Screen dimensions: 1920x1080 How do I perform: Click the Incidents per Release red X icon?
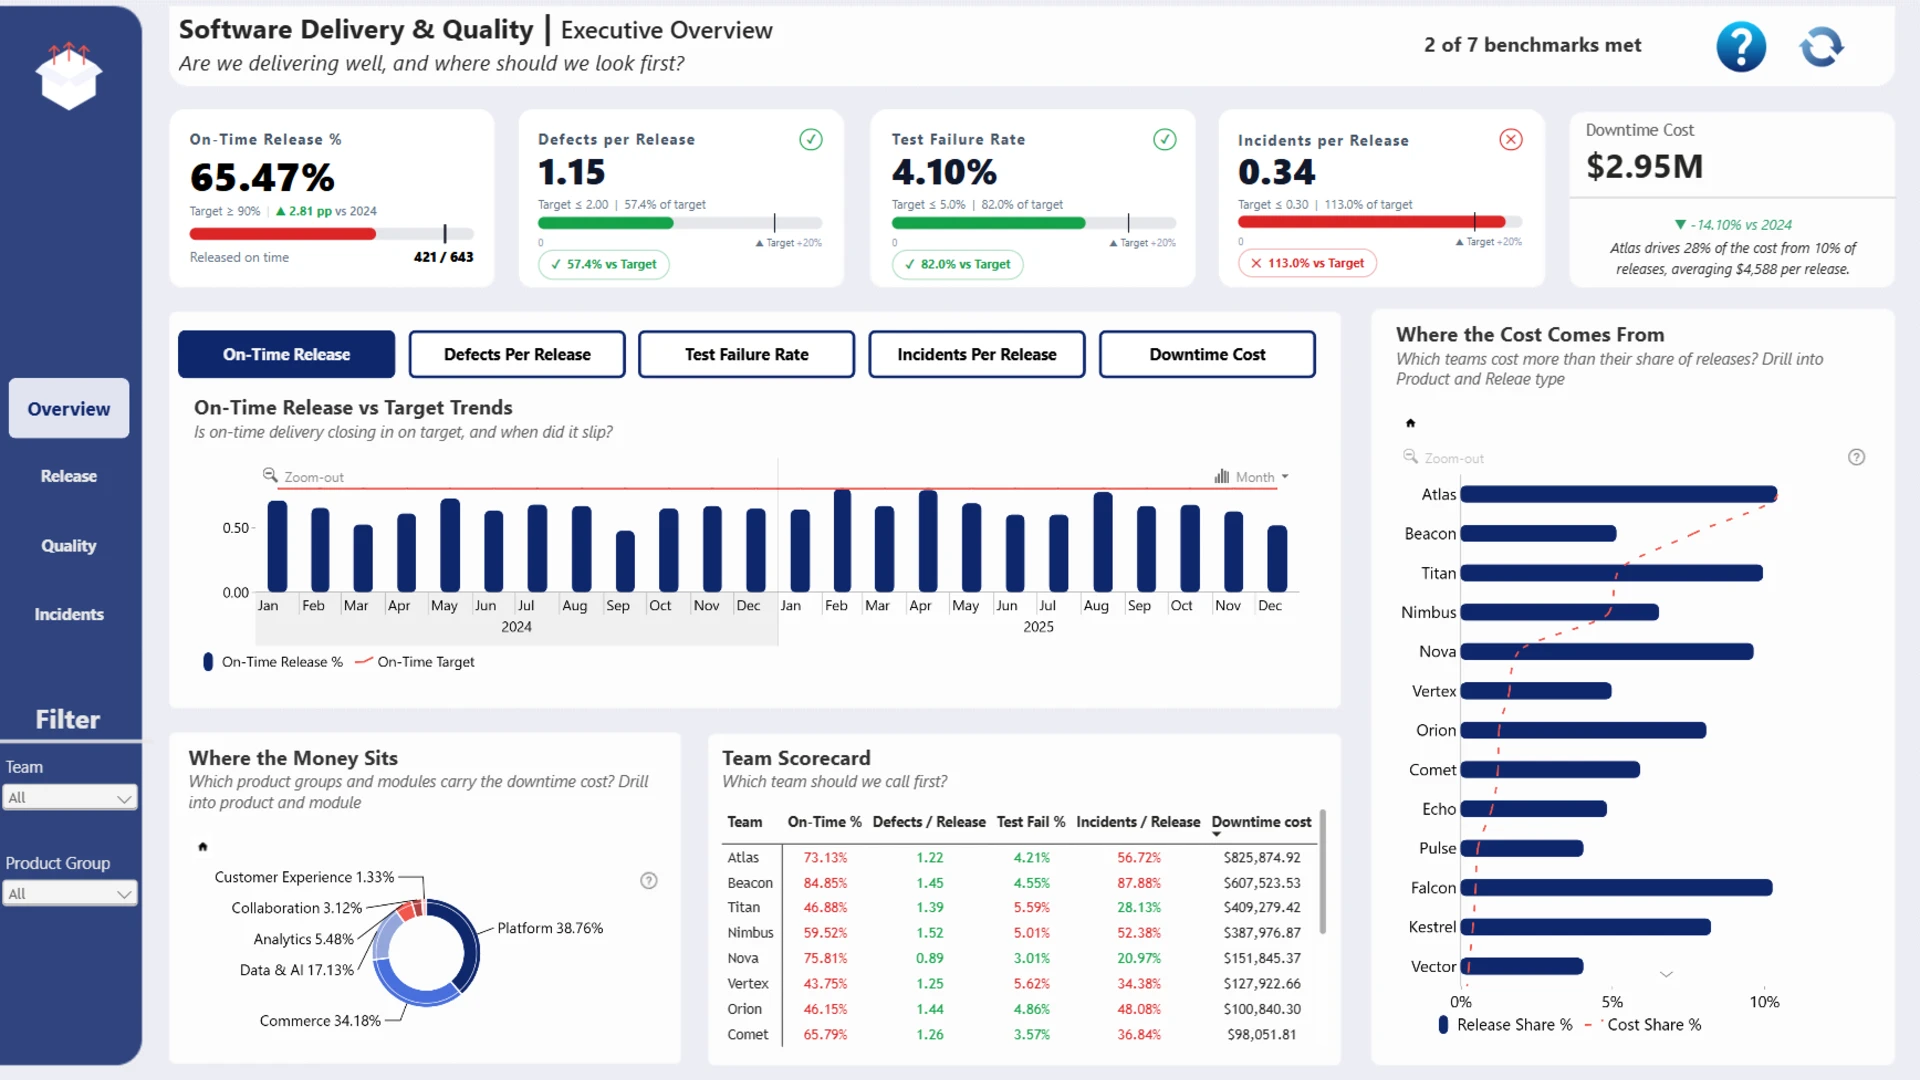(1511, 140)
